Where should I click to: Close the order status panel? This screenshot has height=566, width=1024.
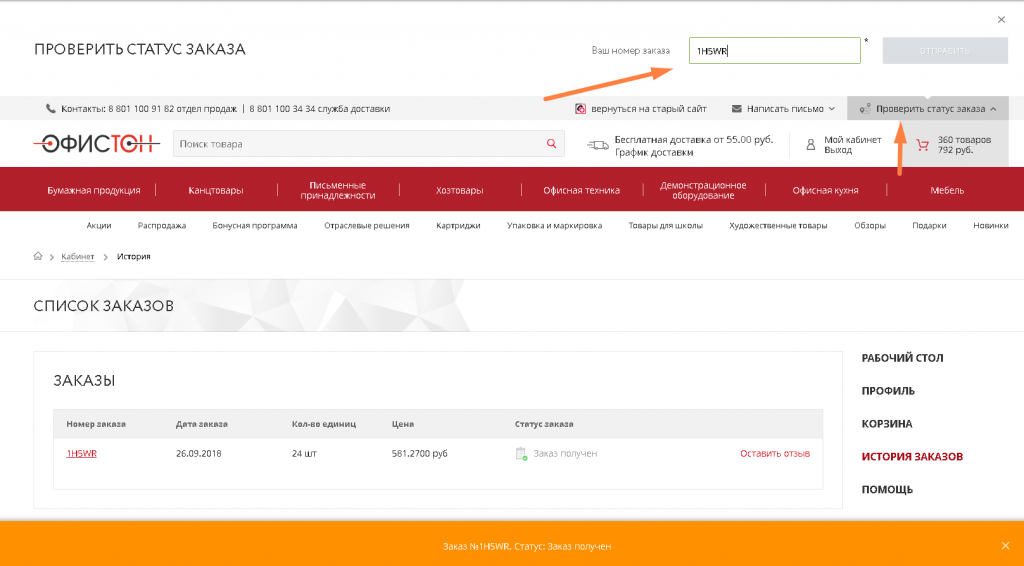click(x=1001, y=19)
